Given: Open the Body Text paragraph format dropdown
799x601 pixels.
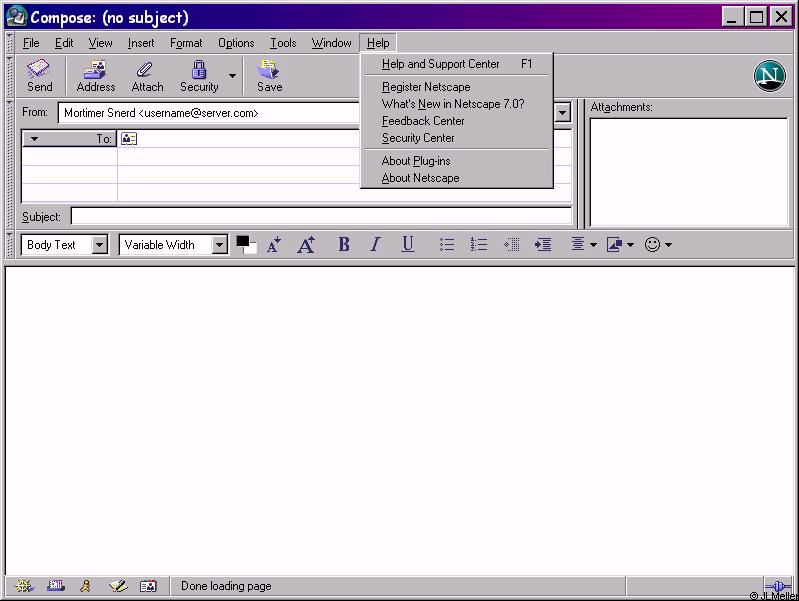Looking at the screenshot, I should click(x=64, y=245).
